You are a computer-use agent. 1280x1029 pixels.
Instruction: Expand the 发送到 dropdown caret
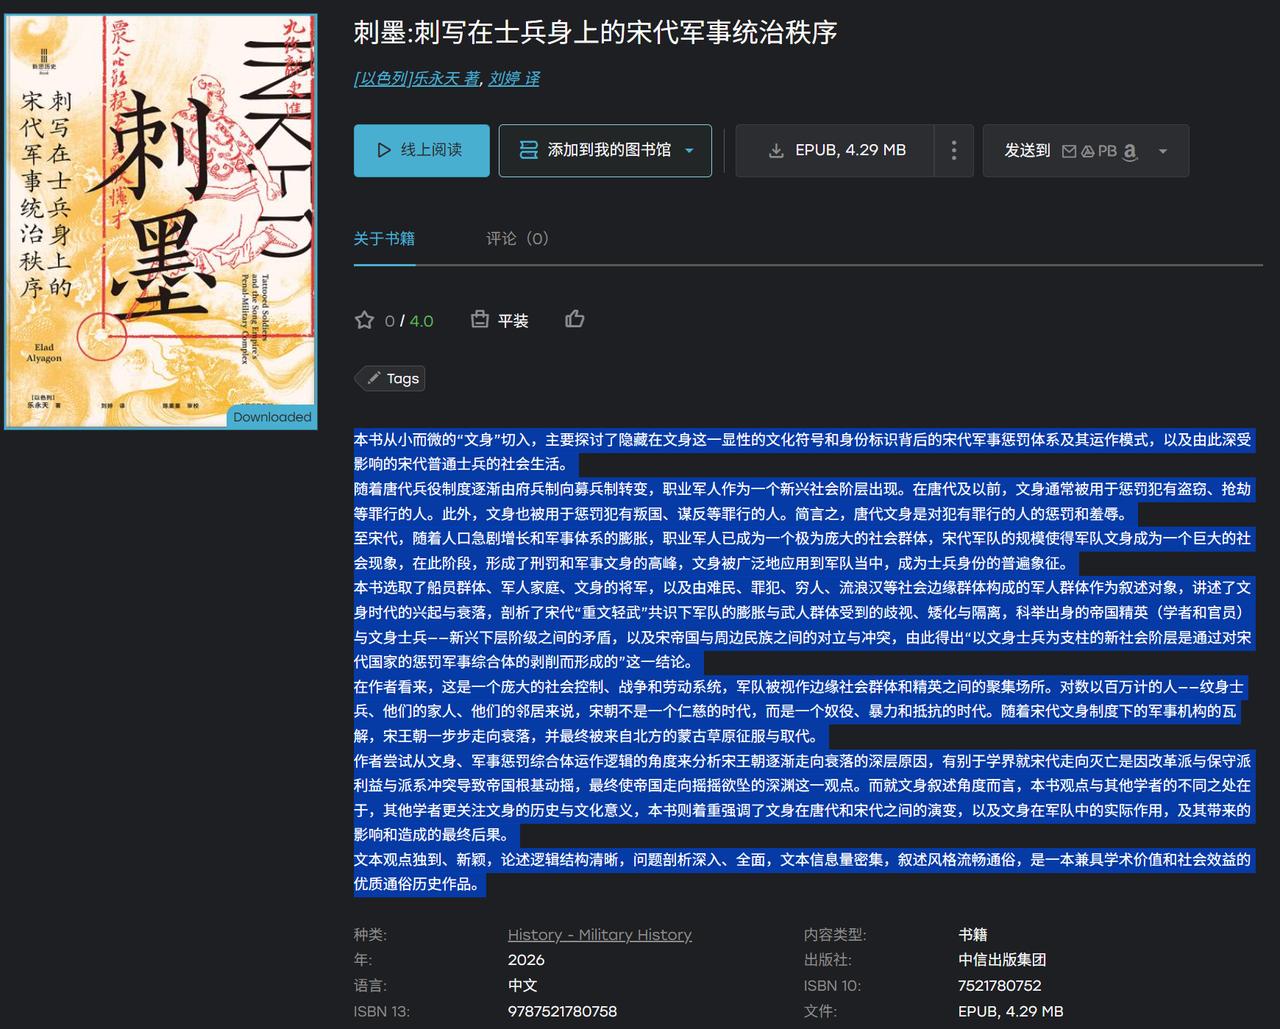click(1163, 152)
